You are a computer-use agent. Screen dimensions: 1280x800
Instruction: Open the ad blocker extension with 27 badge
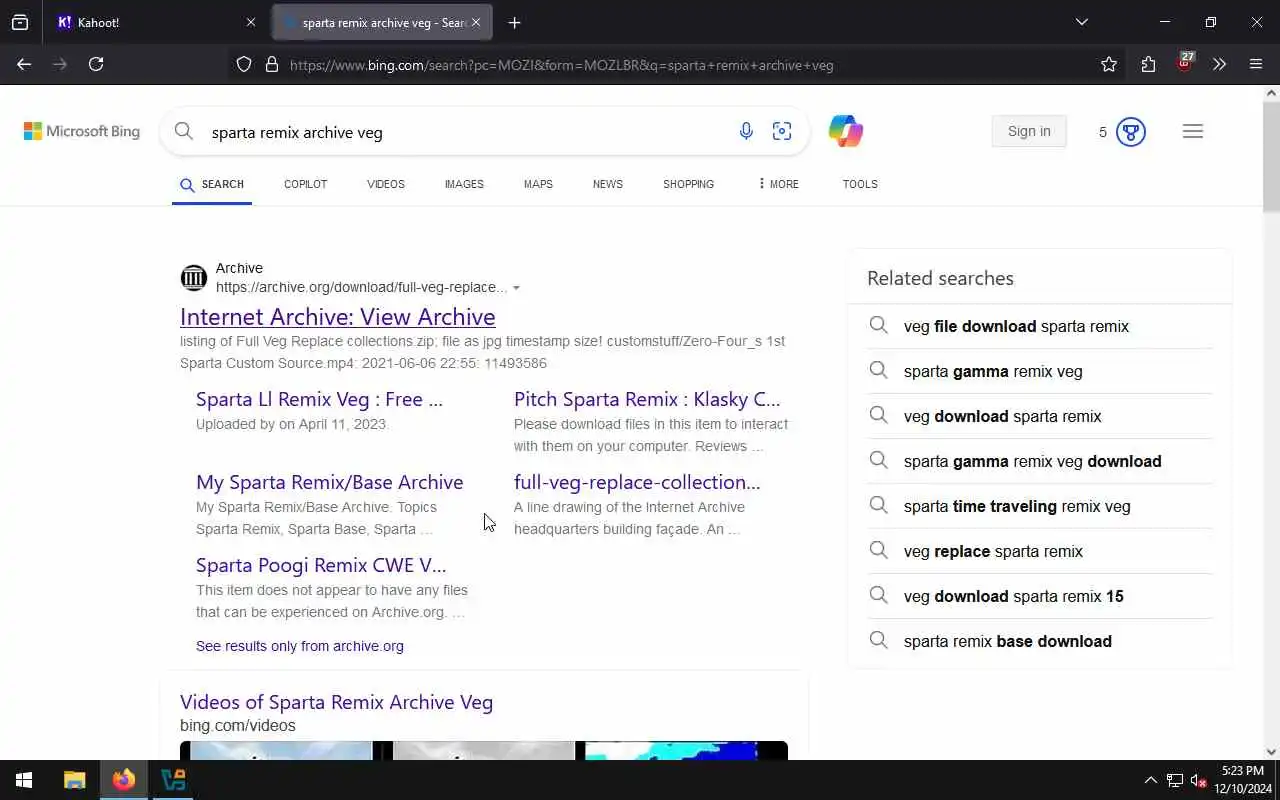(1185, 62)
